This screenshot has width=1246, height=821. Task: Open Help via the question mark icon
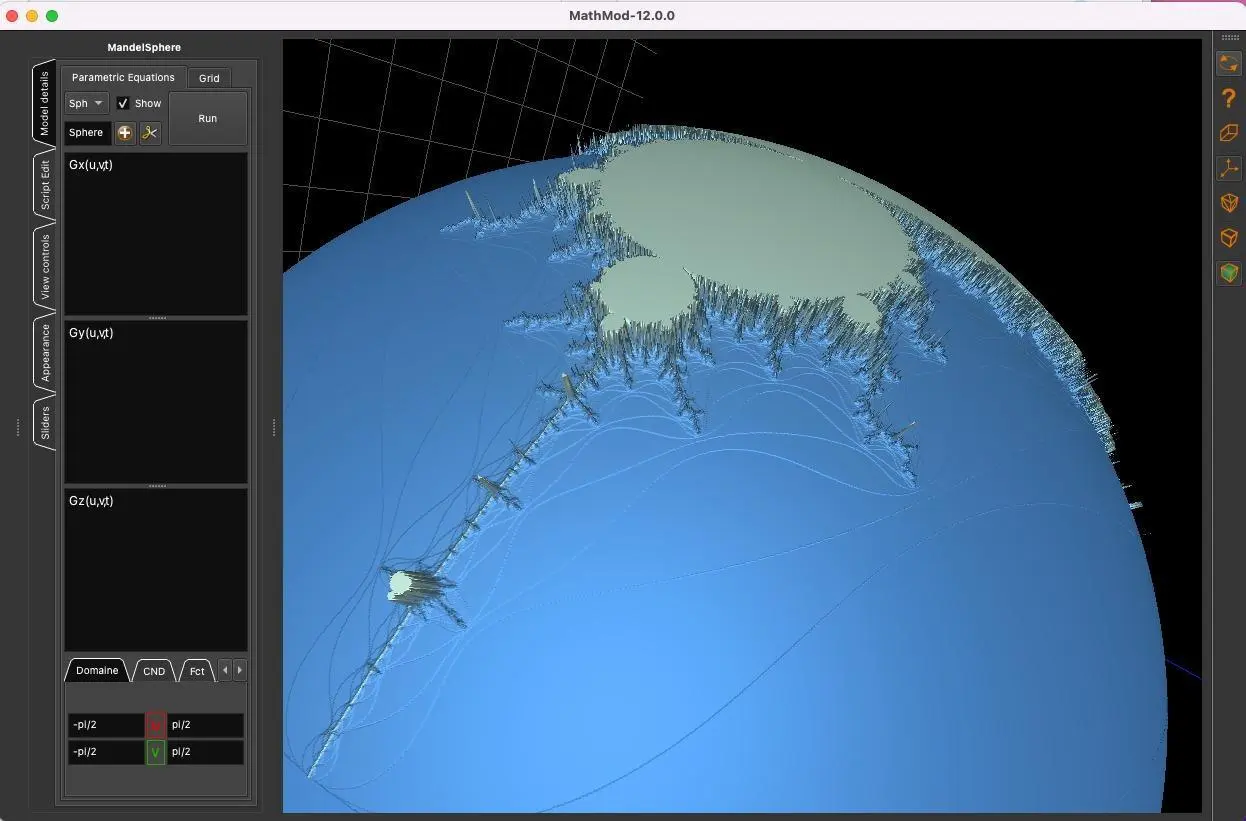pyautogui.click(x=1228, y=97)
